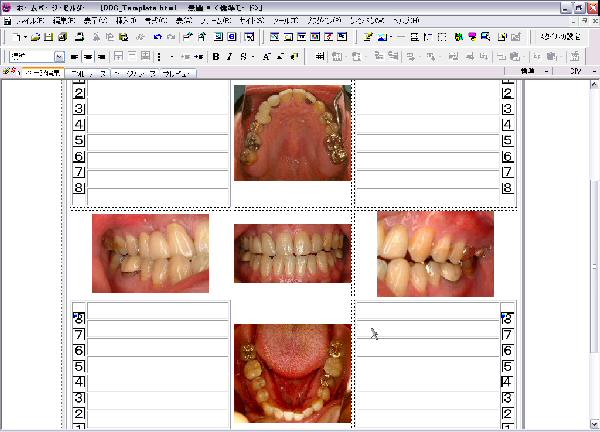Select the lower jaw with tongue photo

pos(293,373)
